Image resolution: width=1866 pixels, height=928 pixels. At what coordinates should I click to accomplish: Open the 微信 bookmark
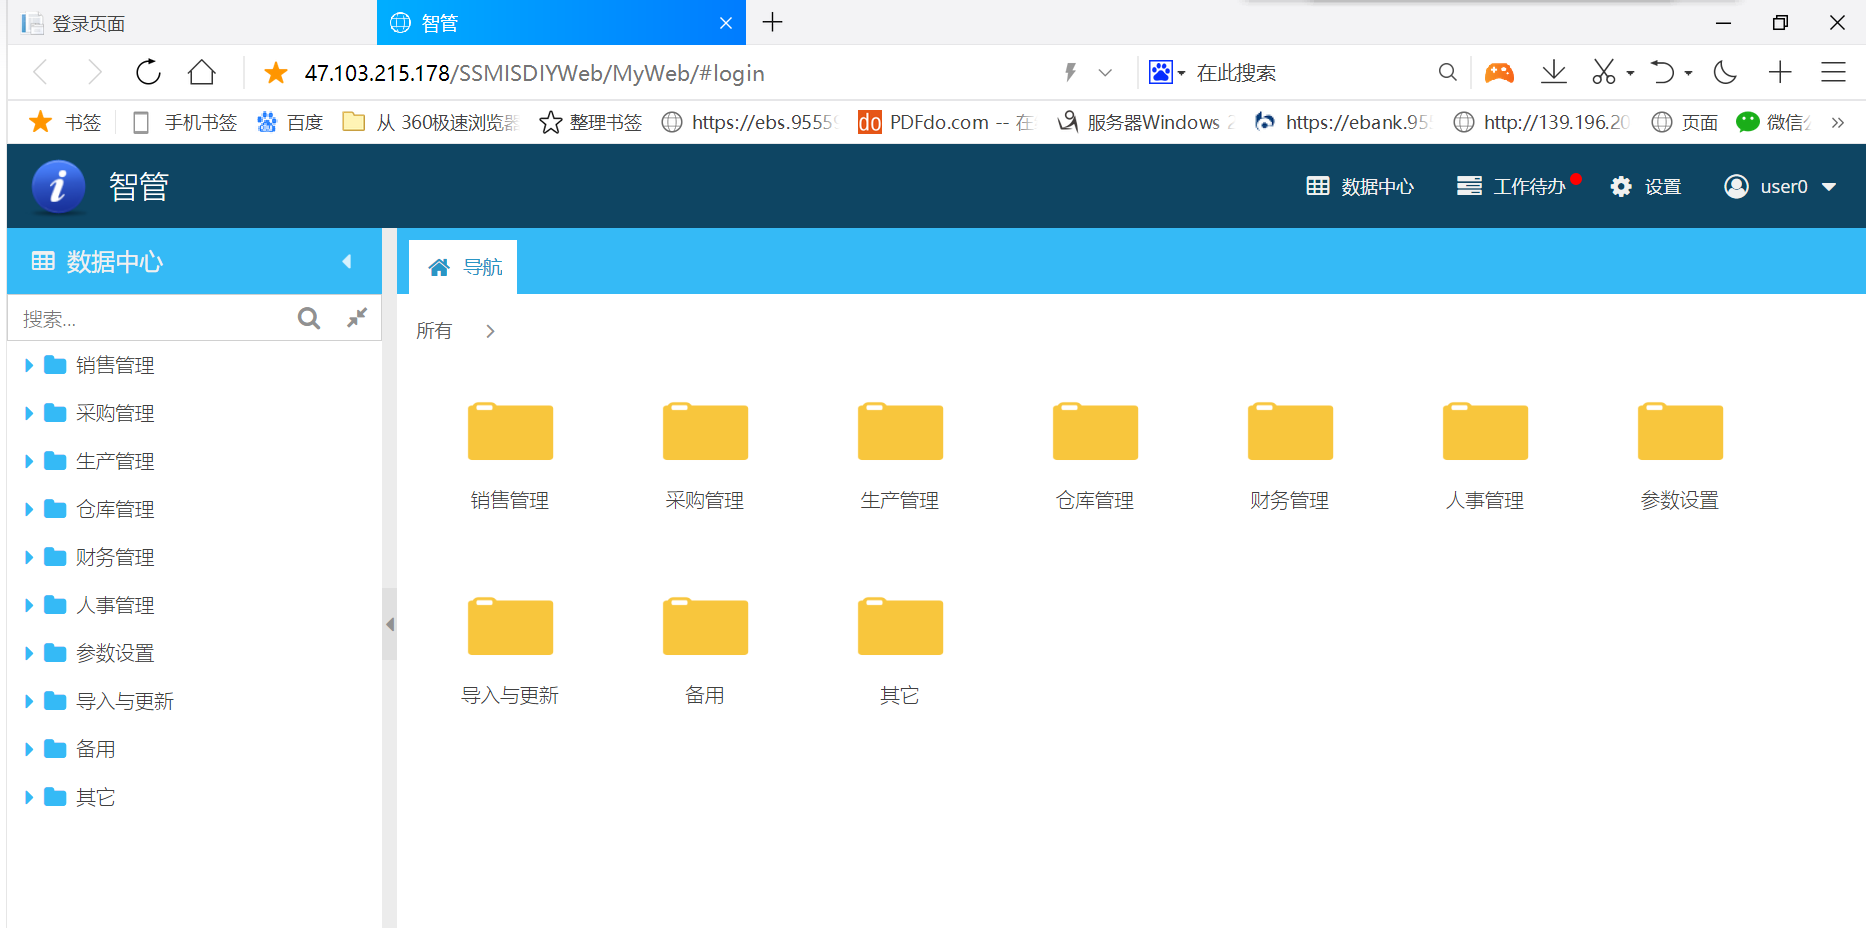pos(1775,122)
